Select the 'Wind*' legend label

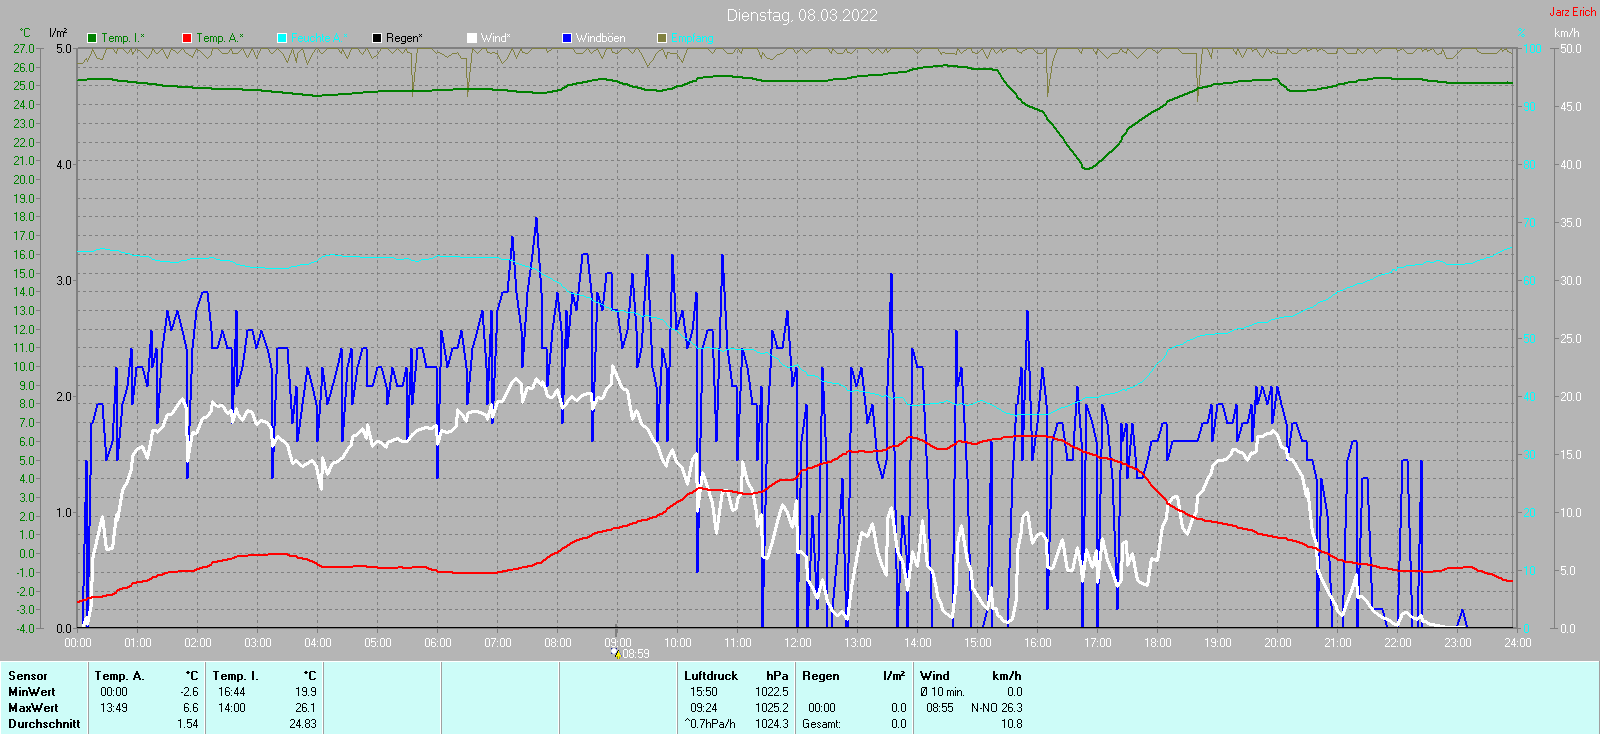click(495, 38)
